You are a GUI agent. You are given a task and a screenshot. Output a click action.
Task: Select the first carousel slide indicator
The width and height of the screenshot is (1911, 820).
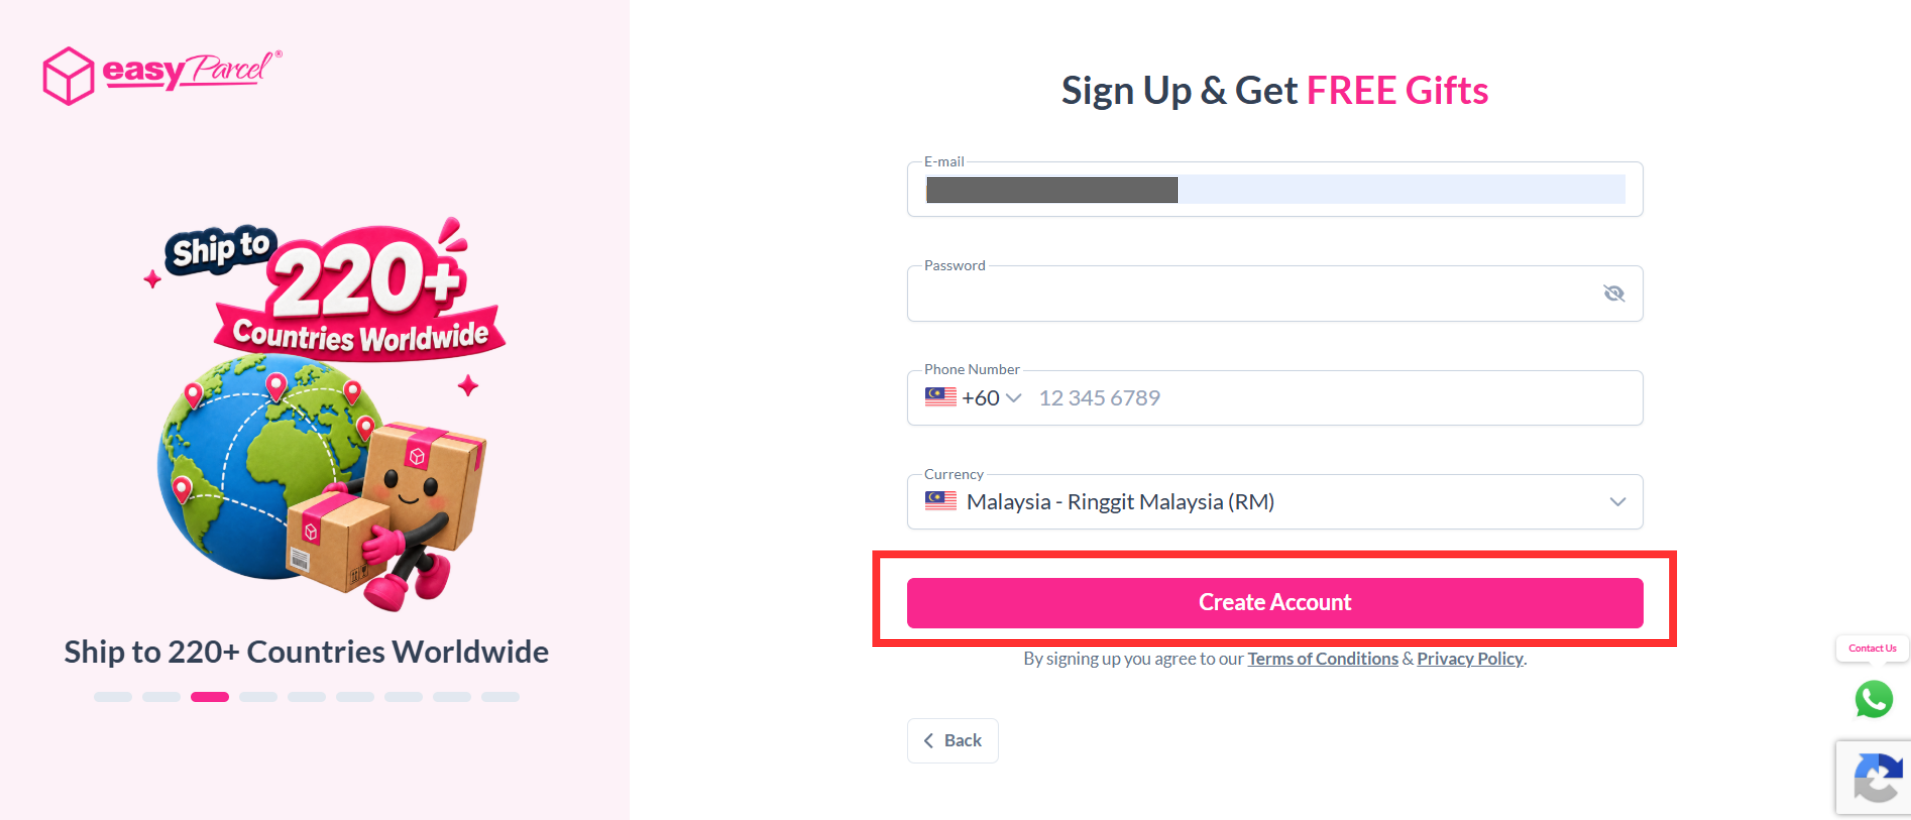coord(113,697)
